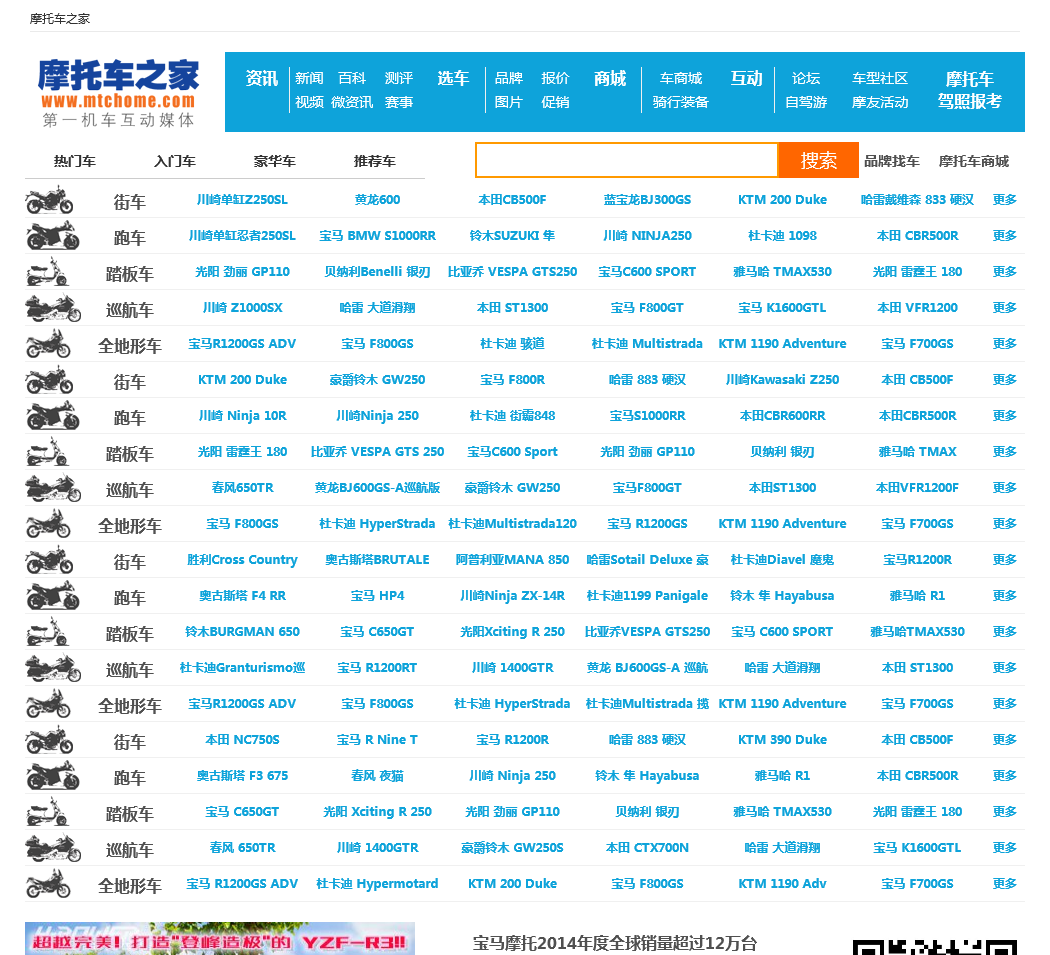Image resolution: width=1050 pixels, height=955 pixels.
Task: Open 更多 in the 川崎 Z1000SX row
Action: point(1004,308)
